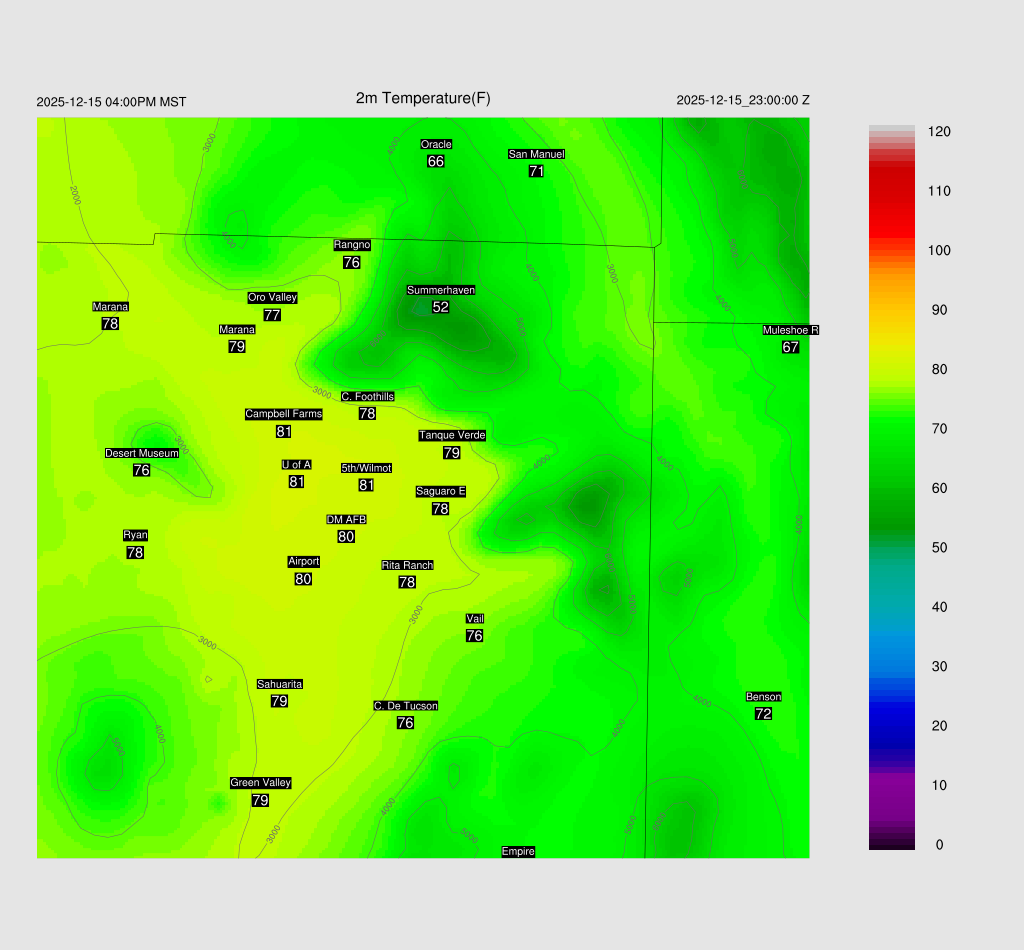Viewport: 1024px width, 950px height.
Task: Pick the red color at 110 on colorbar
Action: [891, 191]
